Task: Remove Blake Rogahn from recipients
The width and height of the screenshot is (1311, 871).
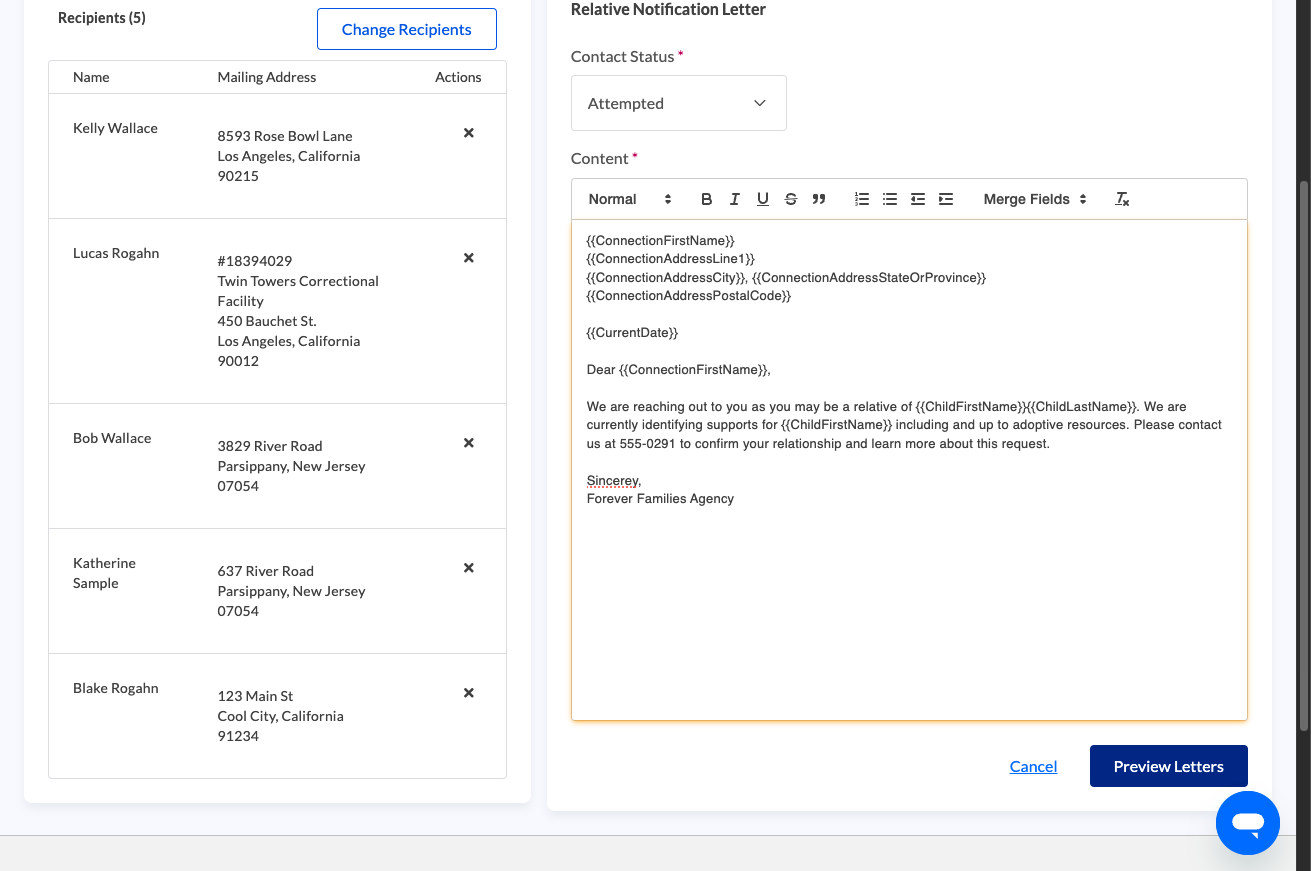Action: [x=468, y=693]
